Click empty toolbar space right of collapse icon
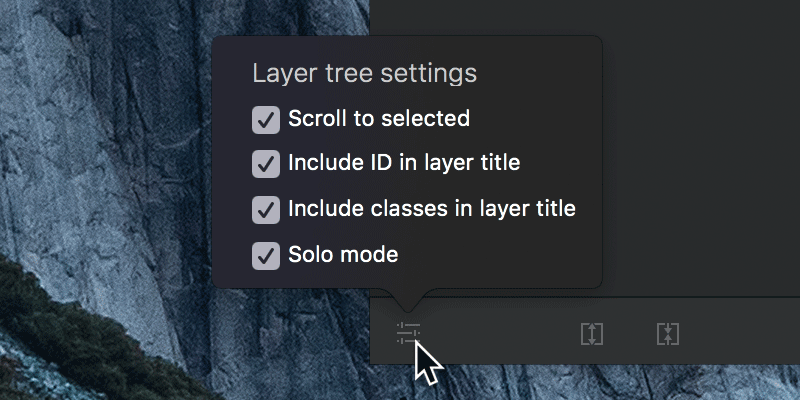Viewport: 800px width, 400px height. click(x=740, y=333)
